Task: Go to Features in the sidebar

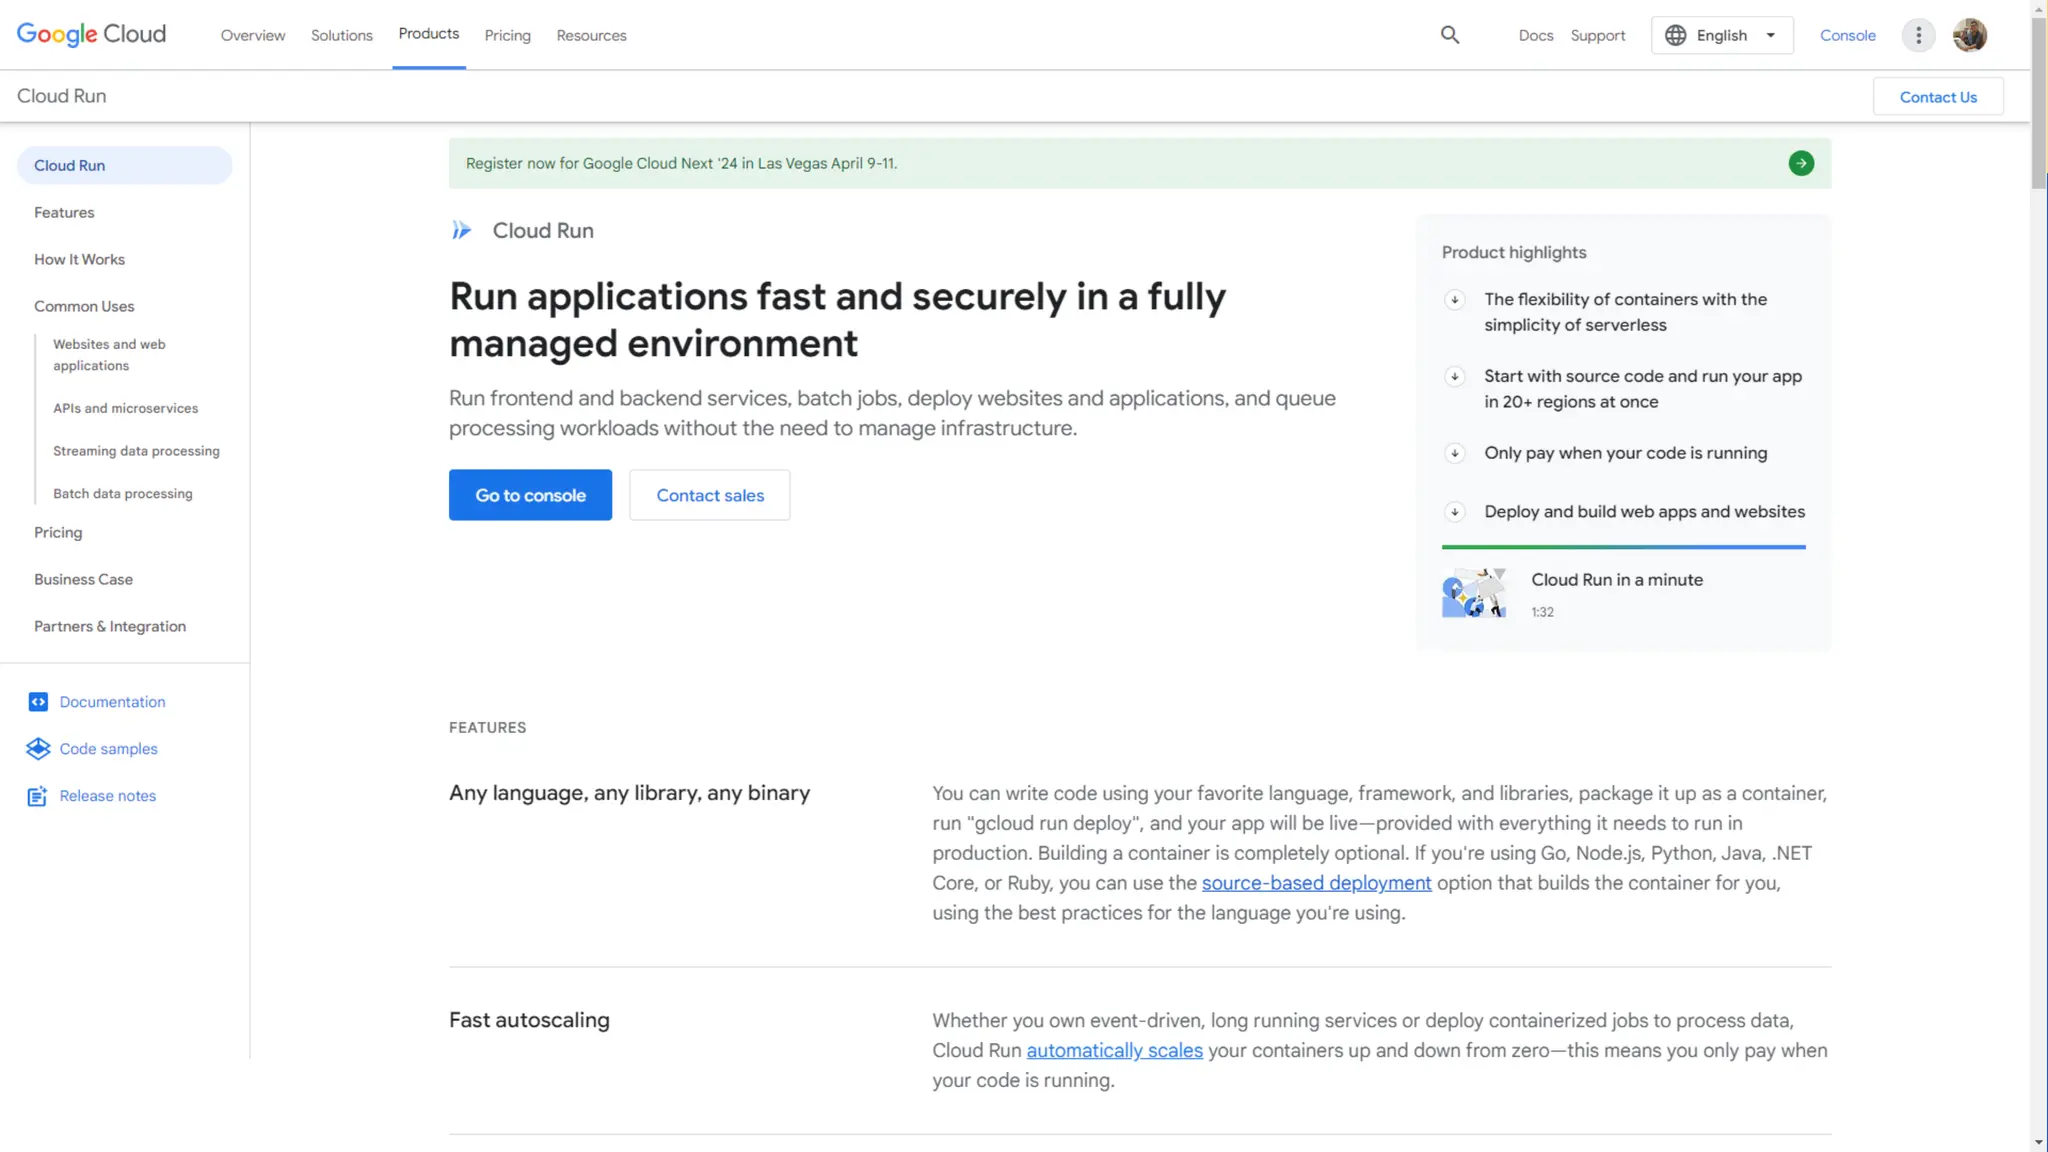Action: [64, 212]
